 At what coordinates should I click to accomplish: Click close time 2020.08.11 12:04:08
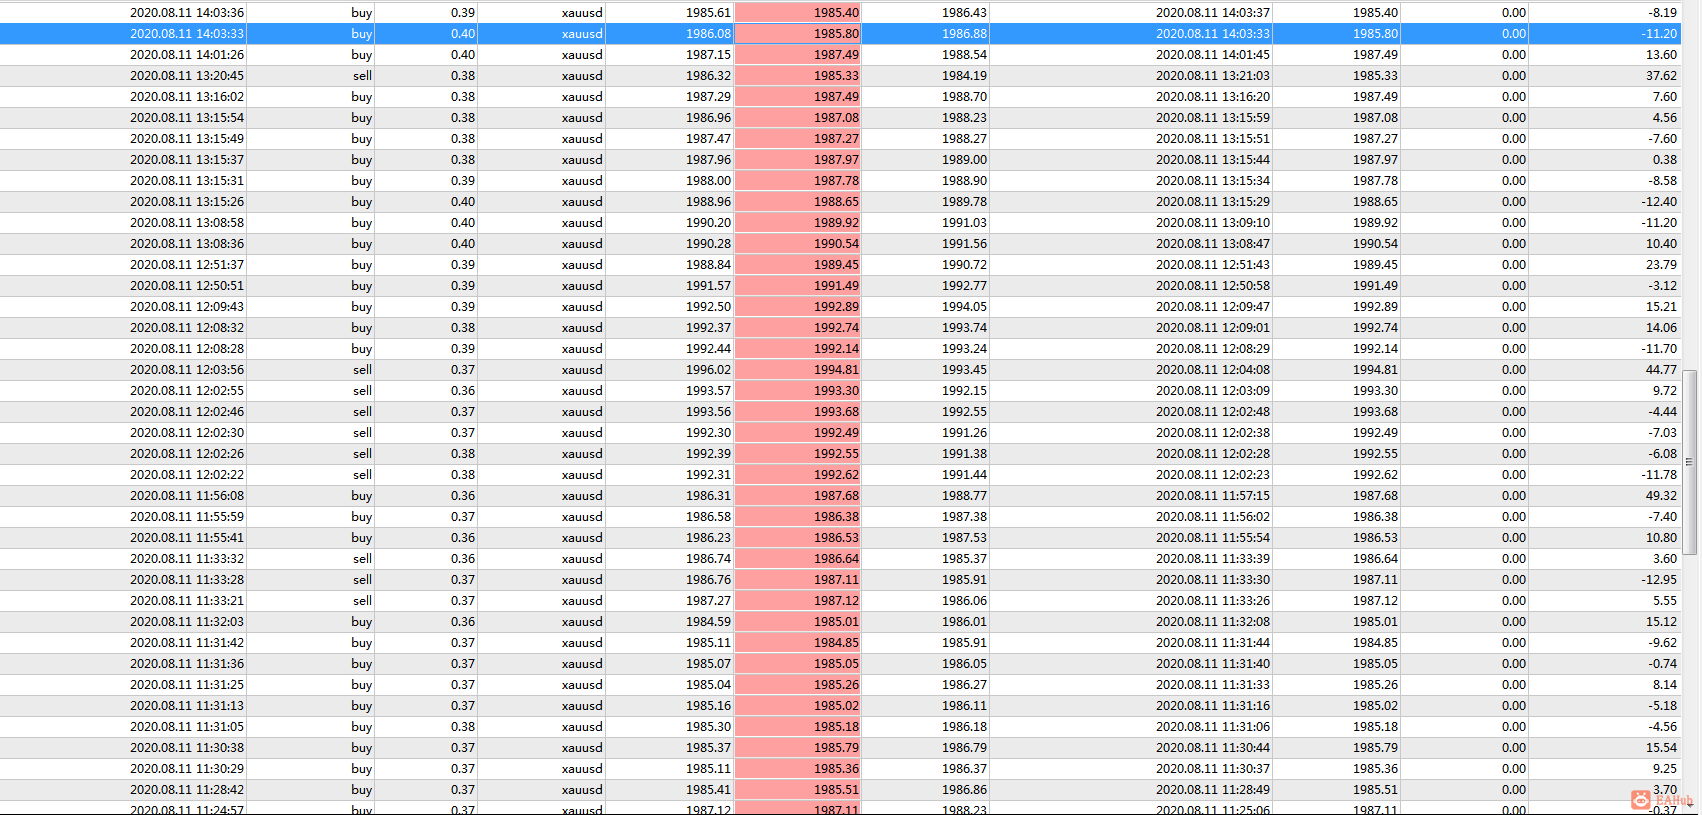1213,370
